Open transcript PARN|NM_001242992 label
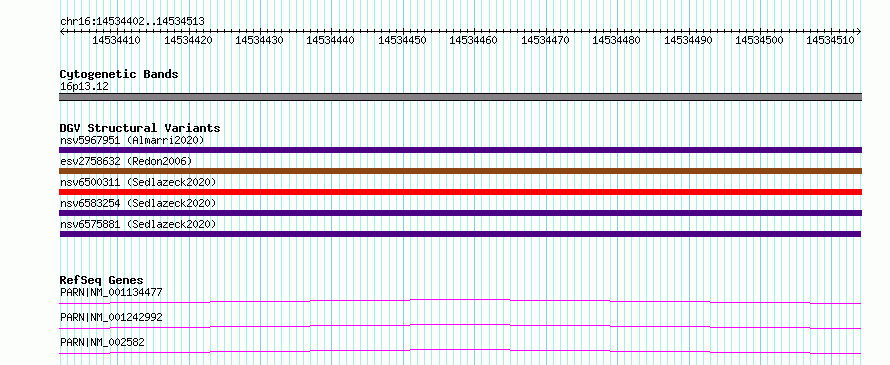 point(111,317)
